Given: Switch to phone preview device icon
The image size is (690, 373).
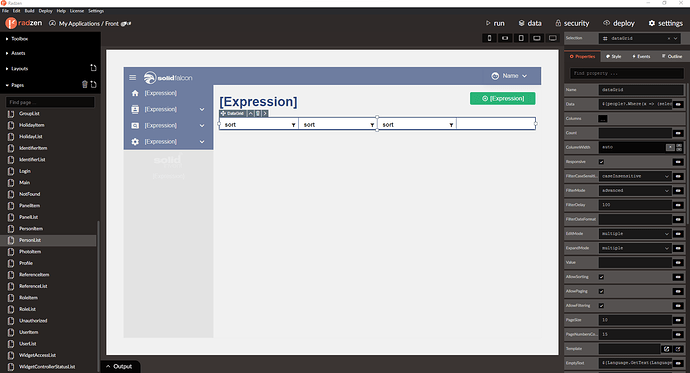Looking at the screenshot, I should point(489,38).
